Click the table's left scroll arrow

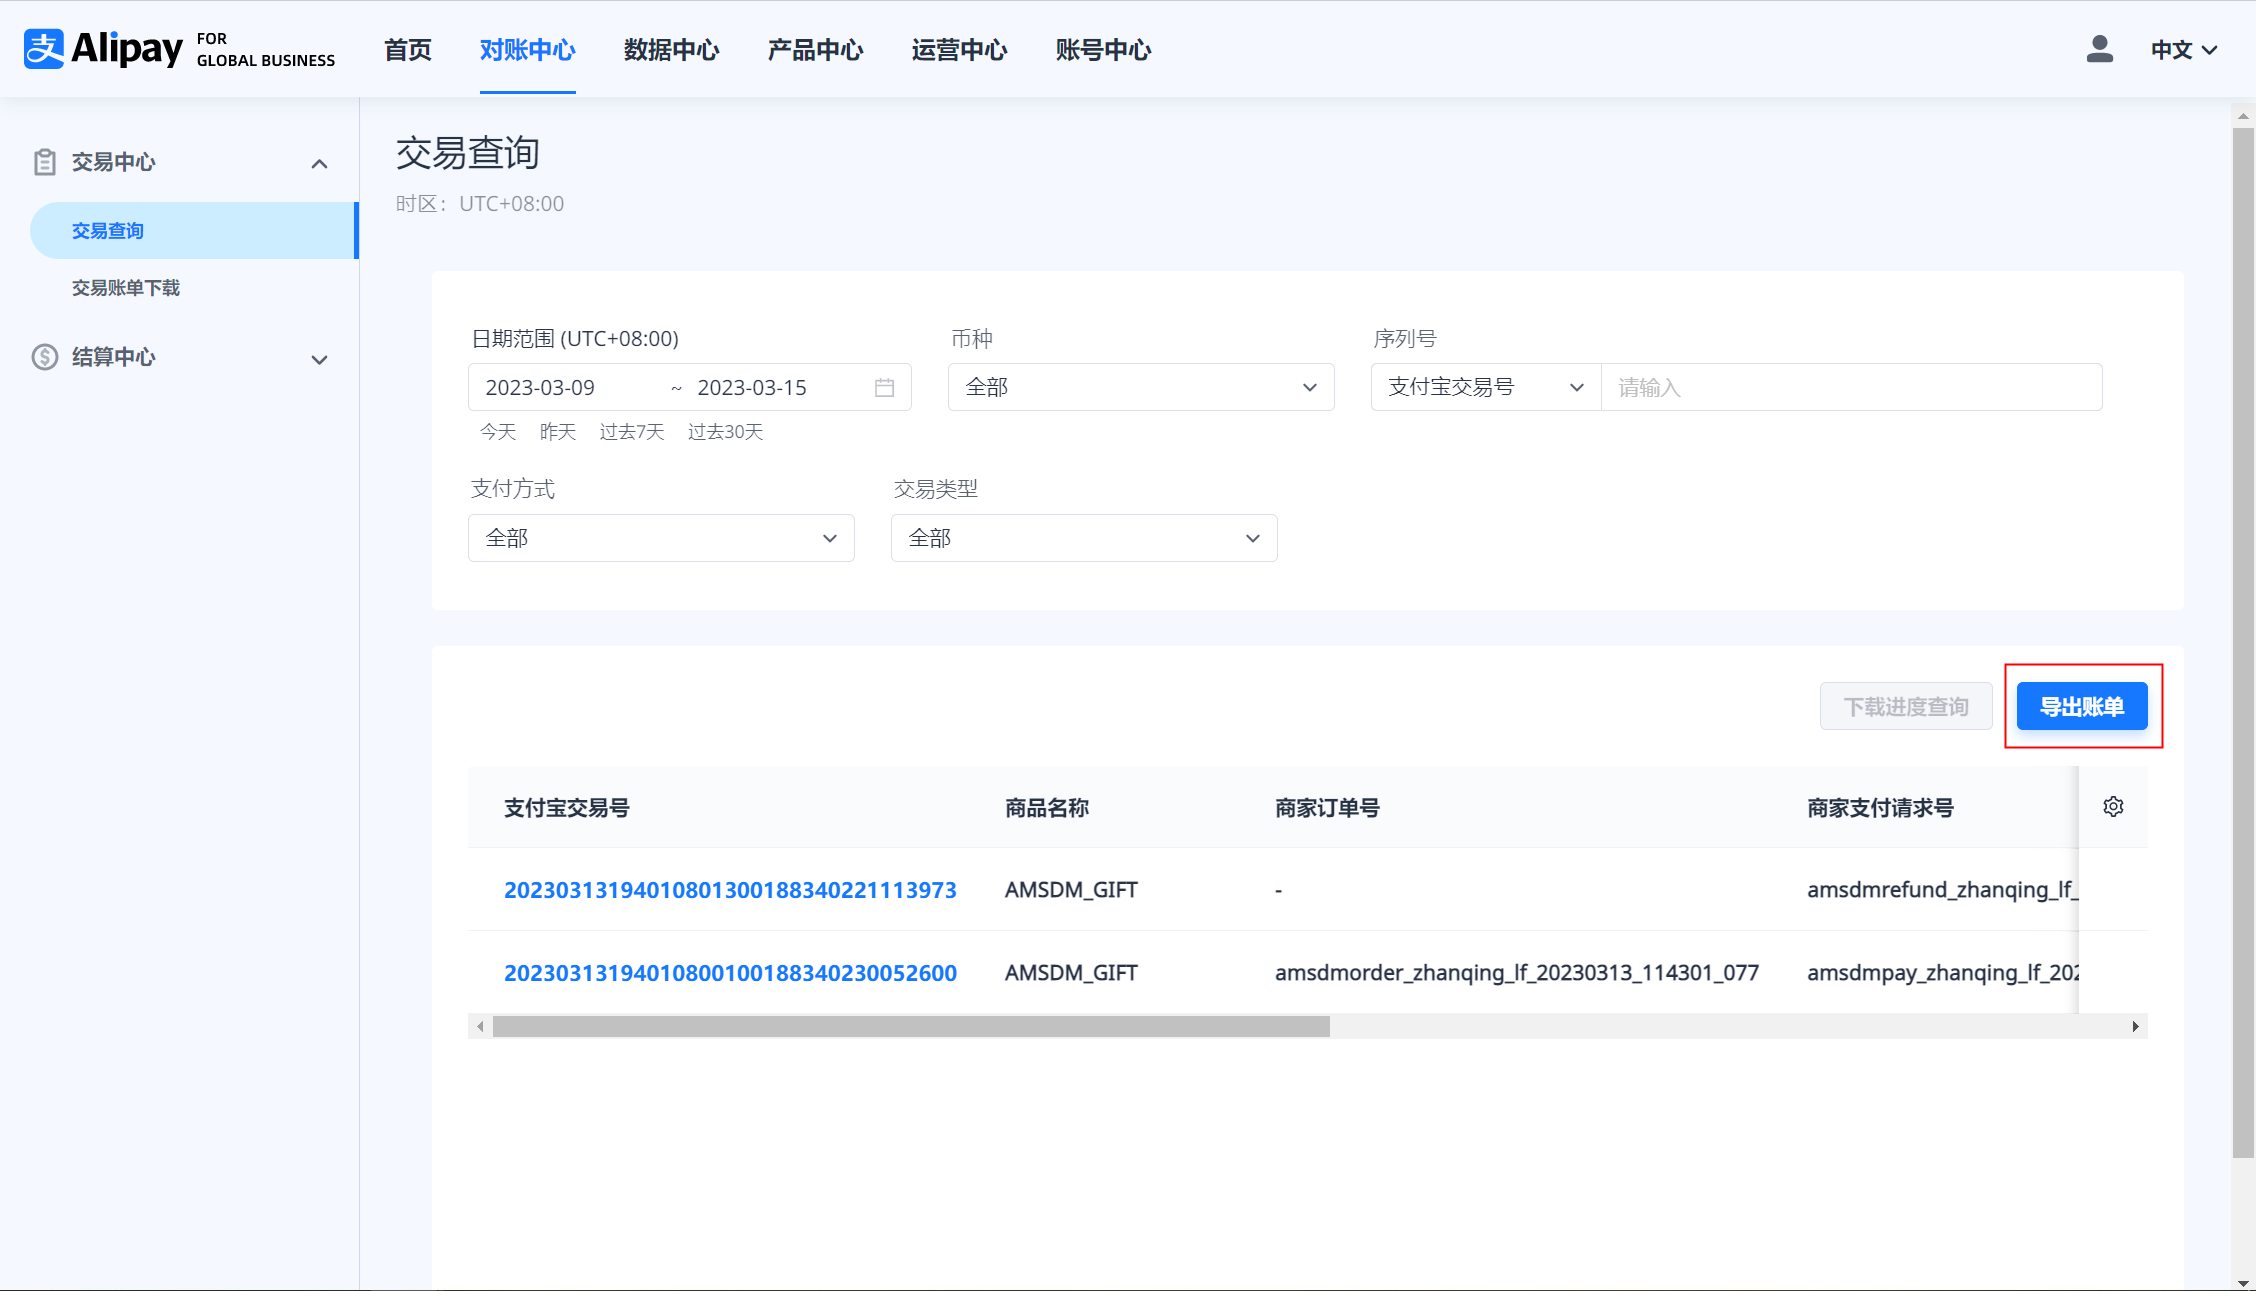point(481,1027)
